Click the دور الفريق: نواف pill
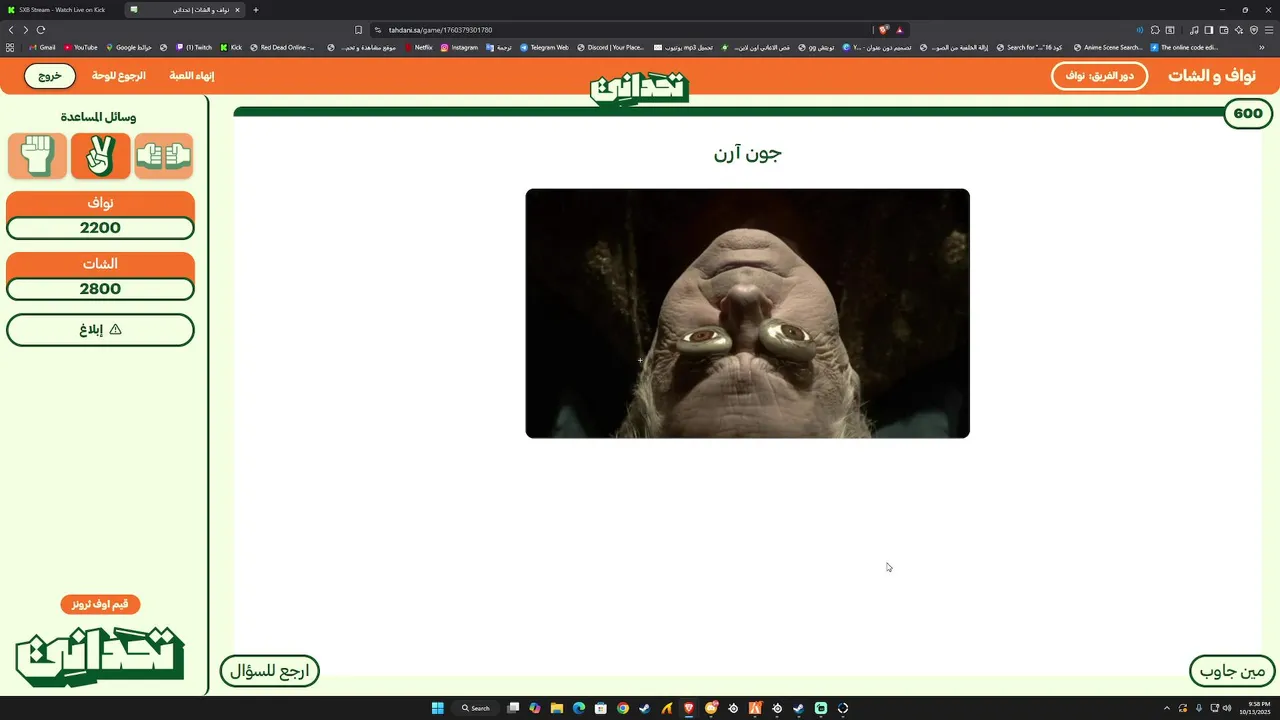The height and width of the screenshot is (720, 1280). pyautogui.click(x=1099, y=76)
